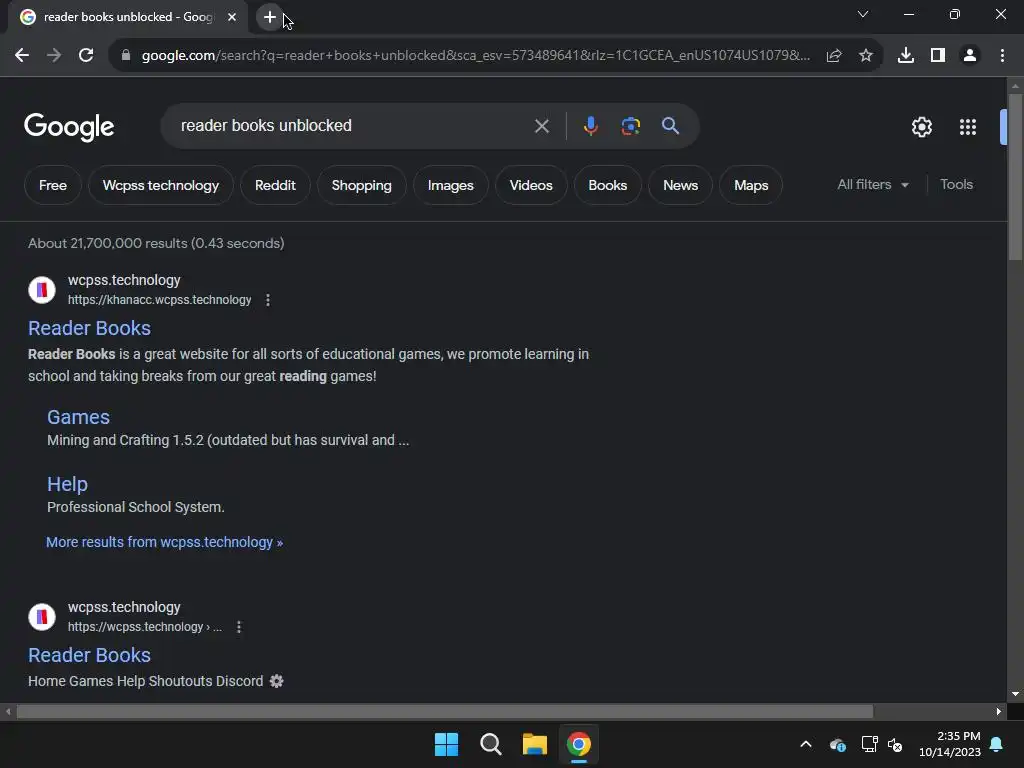Screen dimensions: 1024x768
Task: Open the notification bell
Action: point(997,744)
